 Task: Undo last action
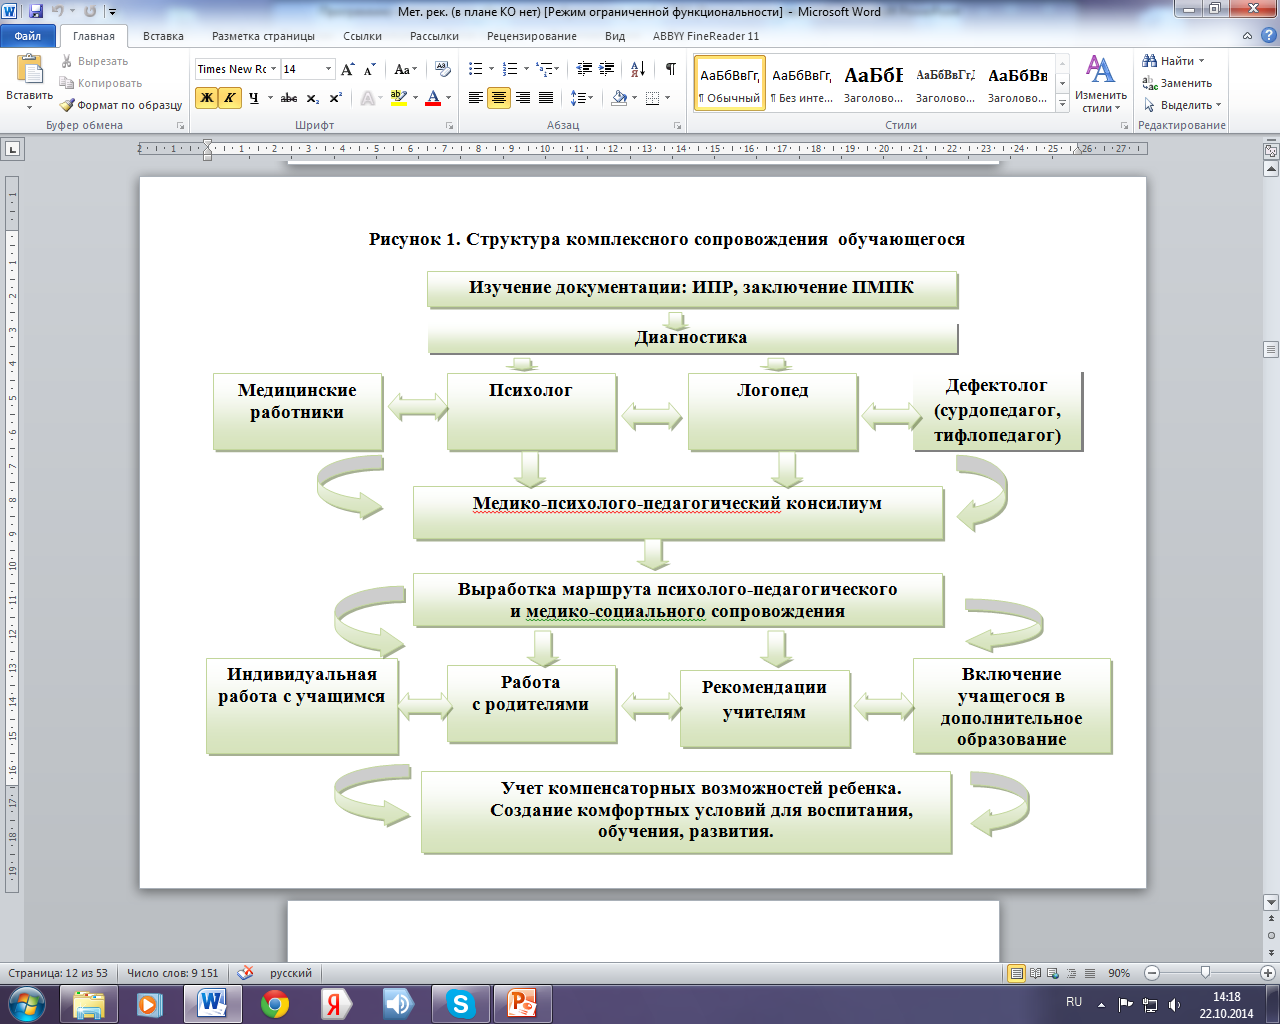pyautogui.click(x=57, y=11)
